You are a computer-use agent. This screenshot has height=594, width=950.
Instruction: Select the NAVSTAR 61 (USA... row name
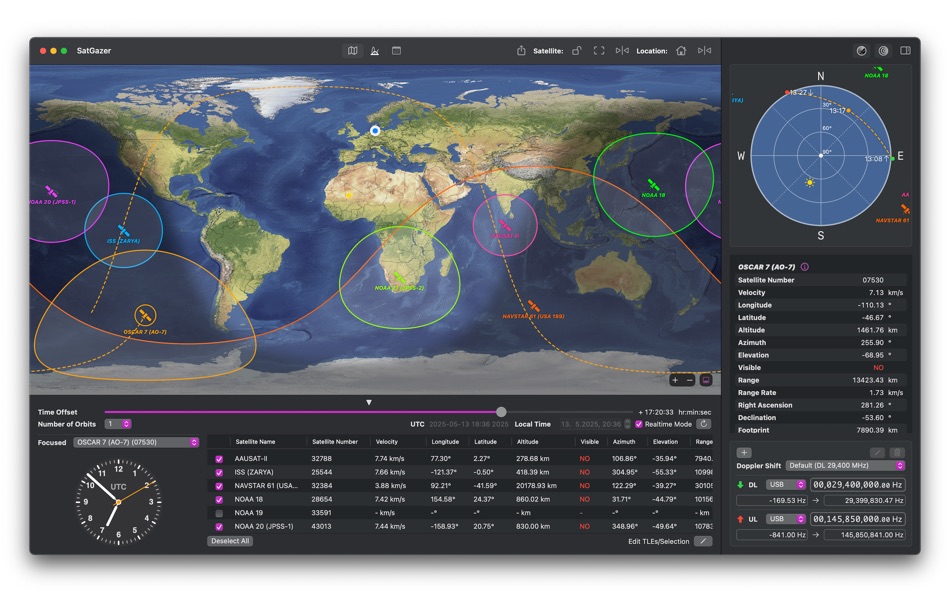266,486
